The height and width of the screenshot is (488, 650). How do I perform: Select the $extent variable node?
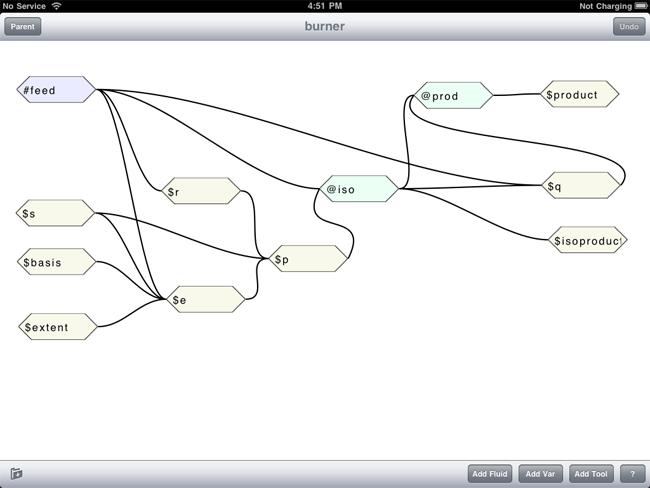pos(58,327)
